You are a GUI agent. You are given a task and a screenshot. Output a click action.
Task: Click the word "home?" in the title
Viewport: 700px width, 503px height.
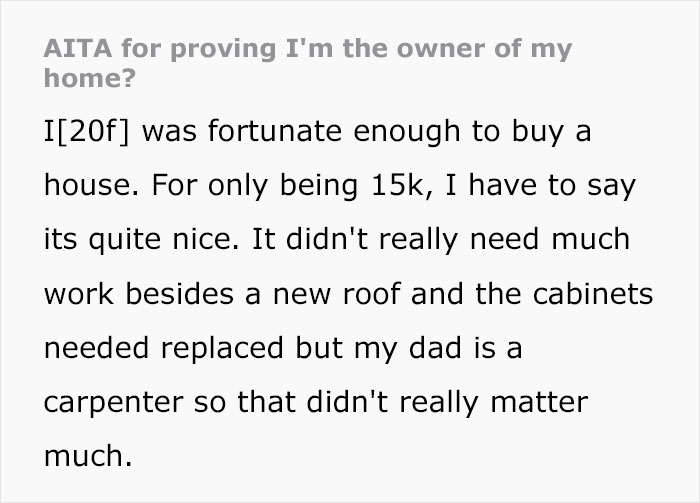[x=90, y=78]
